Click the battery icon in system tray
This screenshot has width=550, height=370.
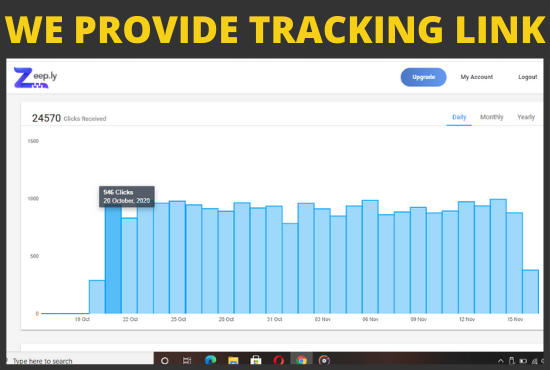pos(523,361)
